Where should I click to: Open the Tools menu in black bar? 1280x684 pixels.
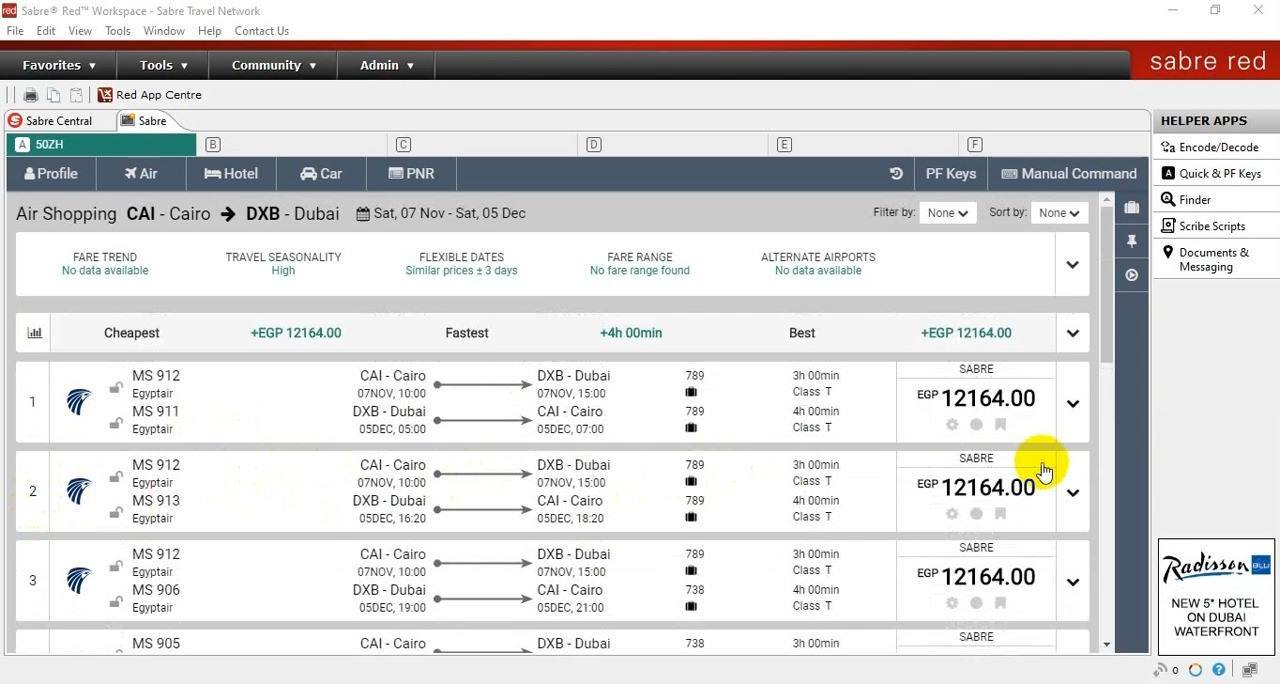[163, 65]
